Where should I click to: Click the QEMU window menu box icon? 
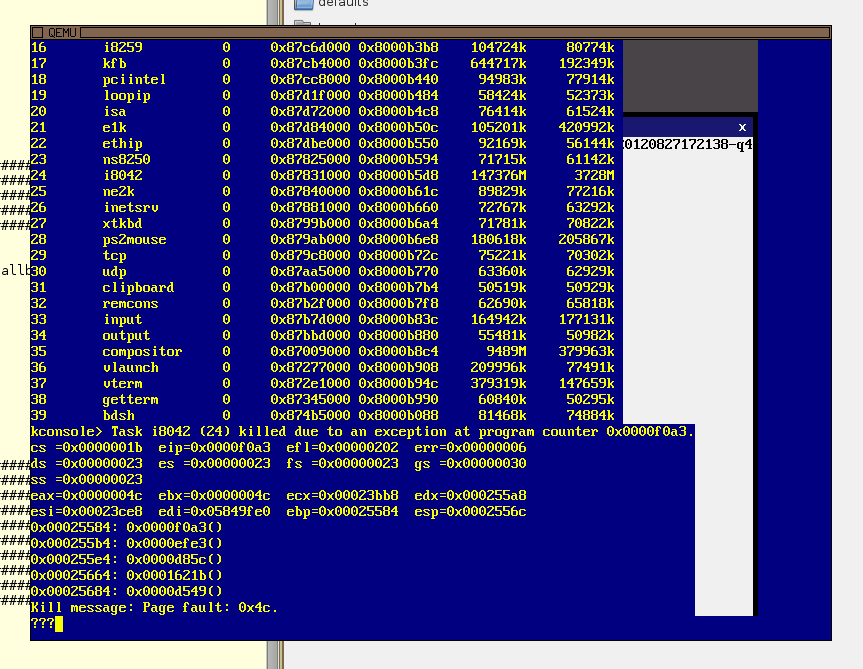[x=37, y=32]
